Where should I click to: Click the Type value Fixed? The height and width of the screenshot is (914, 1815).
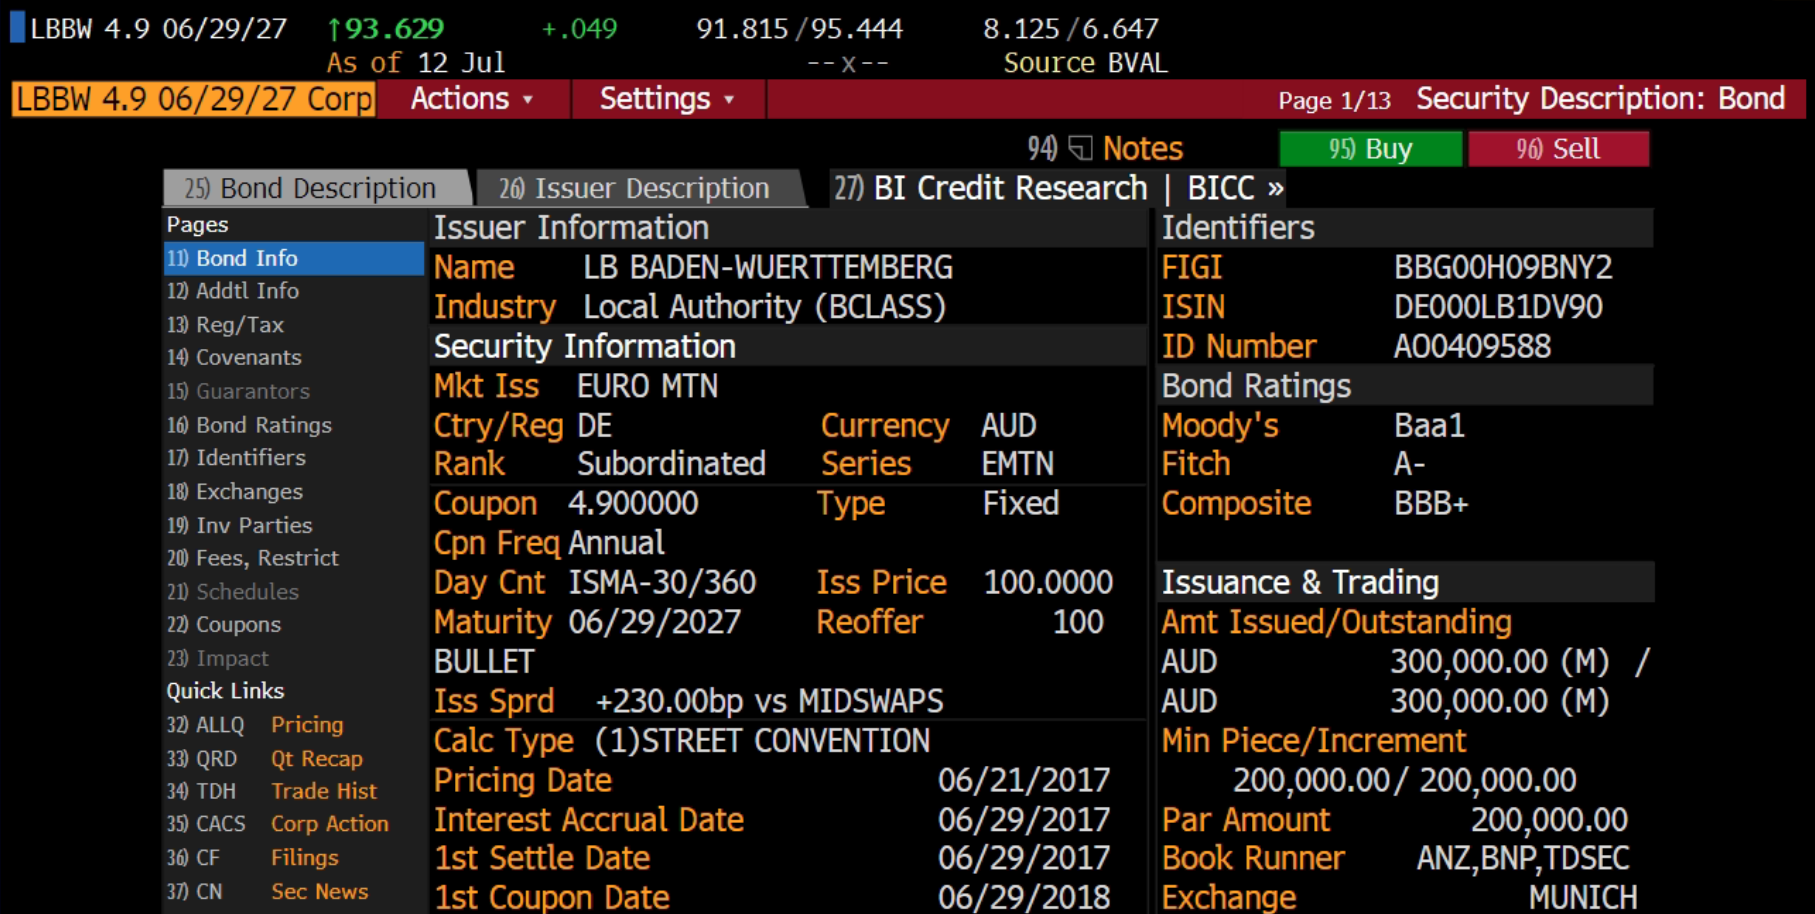click(x=1020, y=503)
